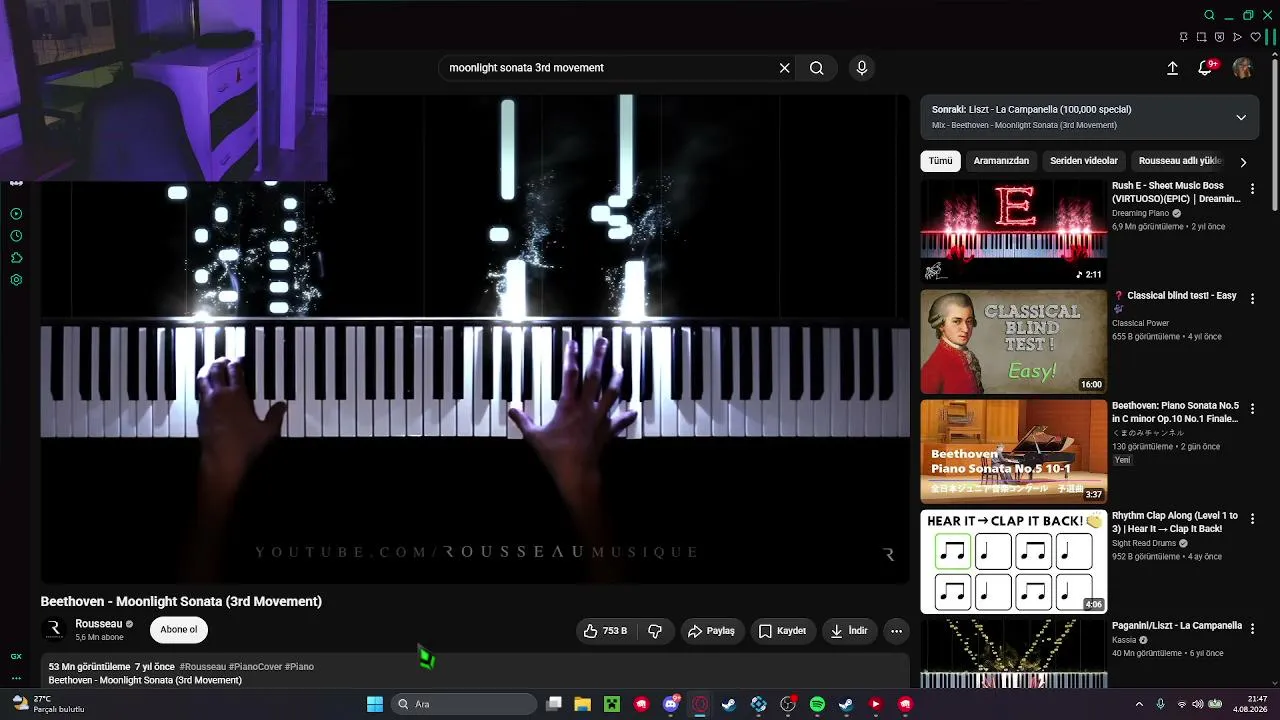Download video with İndir button

click(849, 631)
